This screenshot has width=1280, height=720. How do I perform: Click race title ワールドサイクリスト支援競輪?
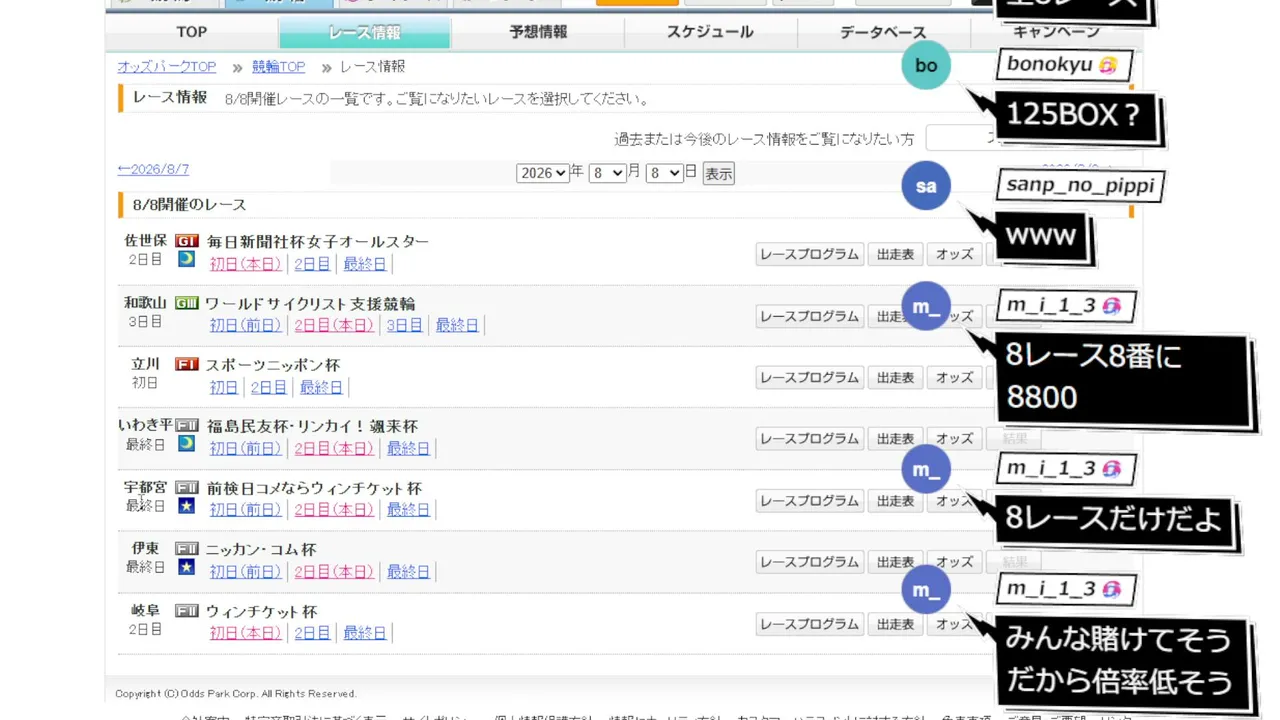point(310,303)
